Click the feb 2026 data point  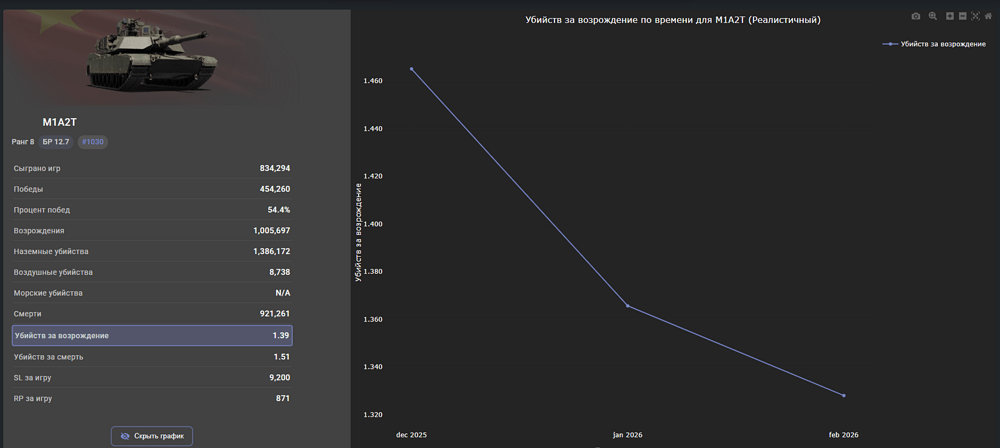(843, 396)
